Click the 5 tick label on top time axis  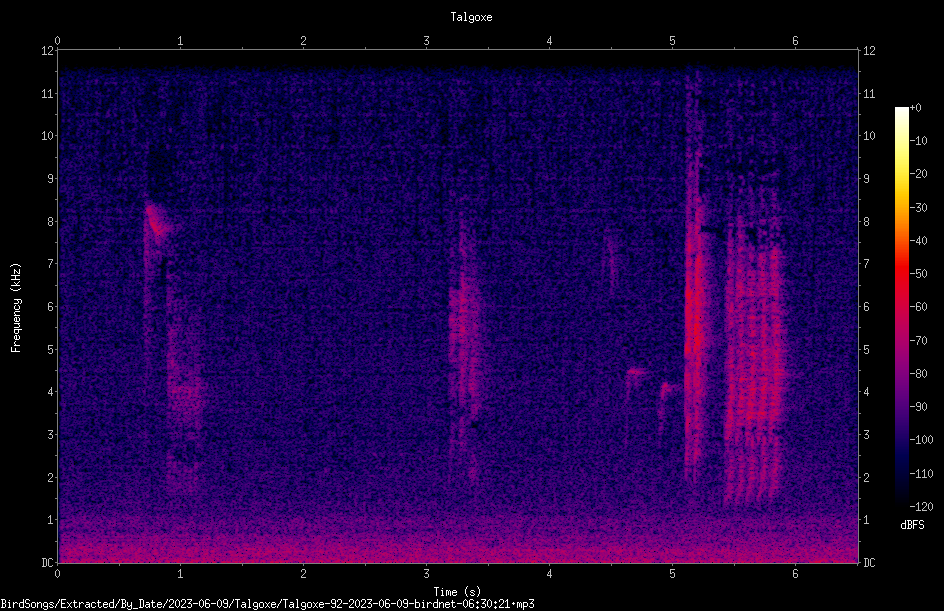(672, 41)
